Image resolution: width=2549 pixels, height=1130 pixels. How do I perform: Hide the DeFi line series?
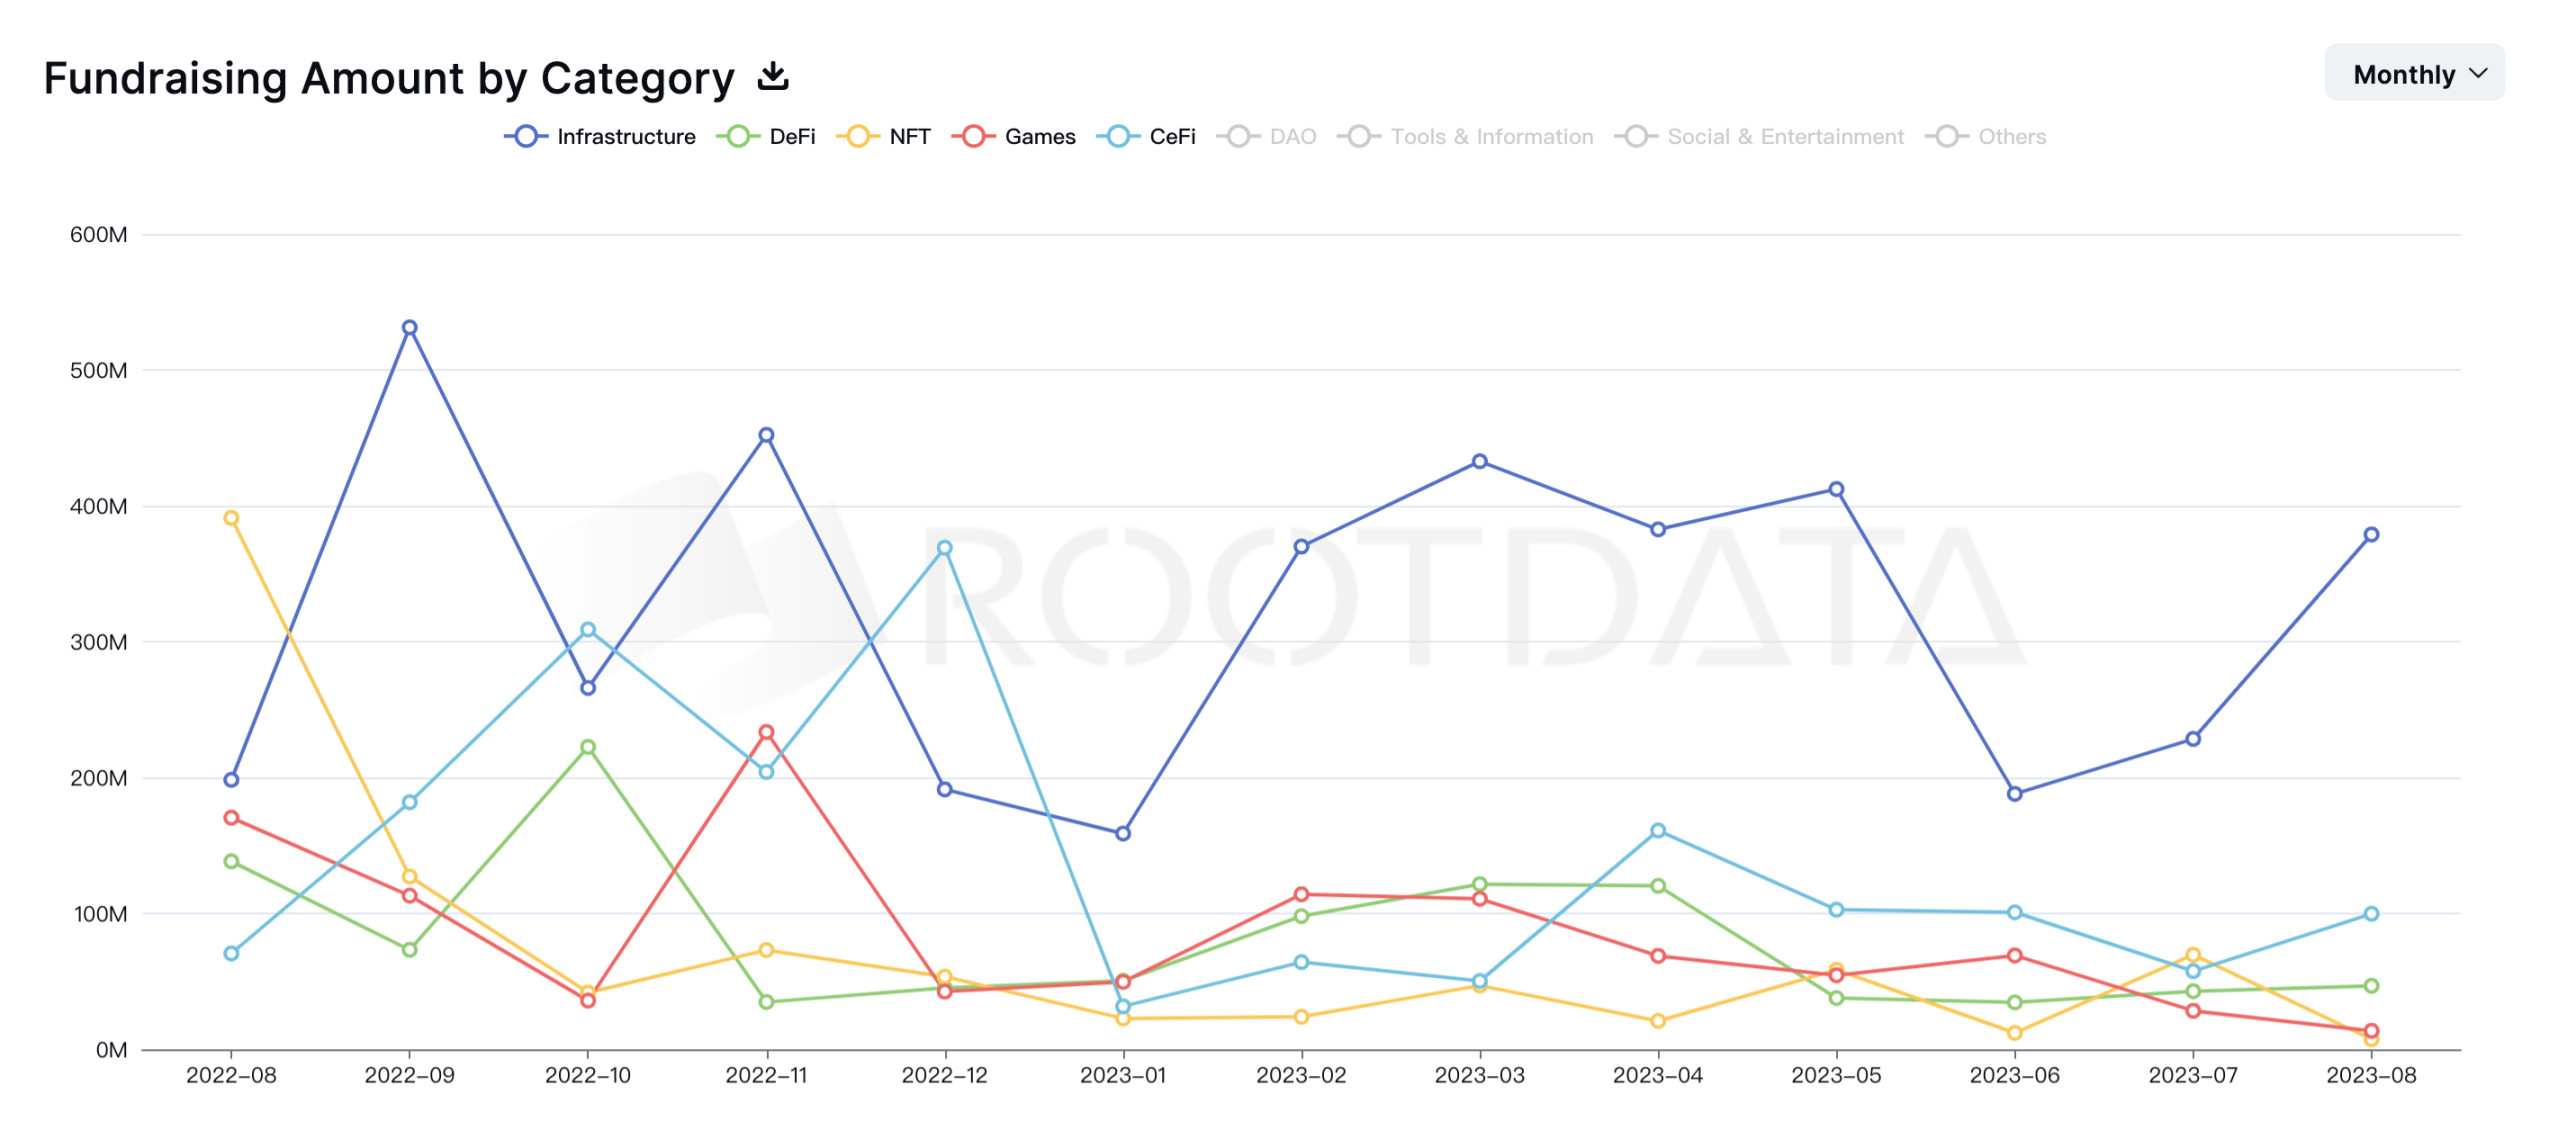[x=766, y=137]
